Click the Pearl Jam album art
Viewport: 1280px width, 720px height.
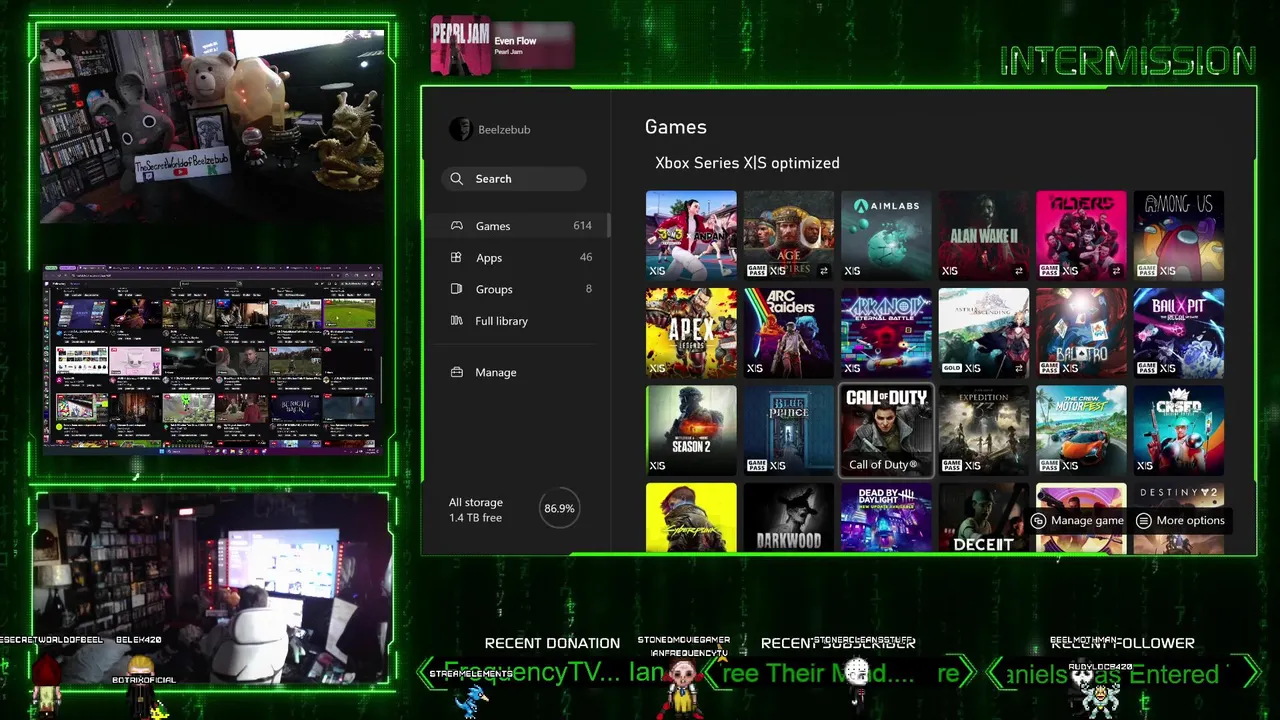461,45
